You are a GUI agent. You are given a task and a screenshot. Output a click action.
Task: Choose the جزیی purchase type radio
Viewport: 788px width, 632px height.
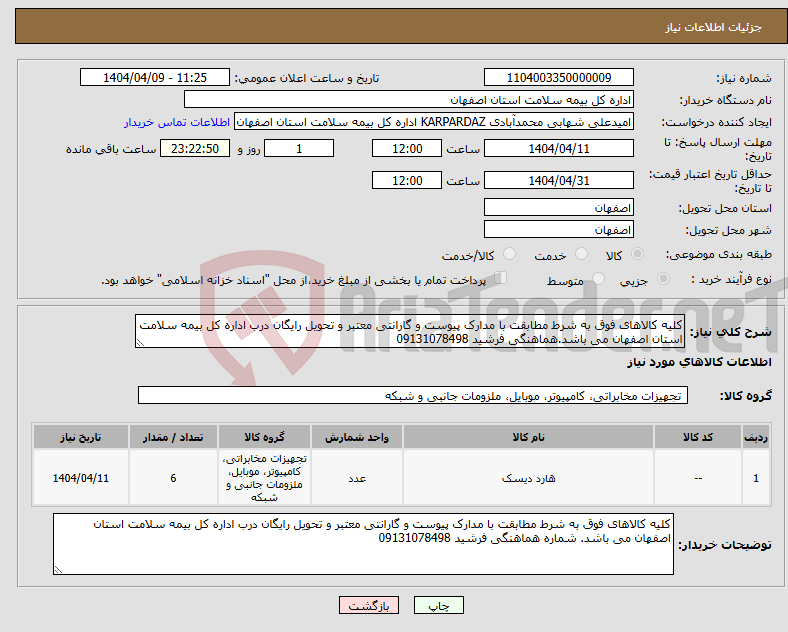click(663, 279)
